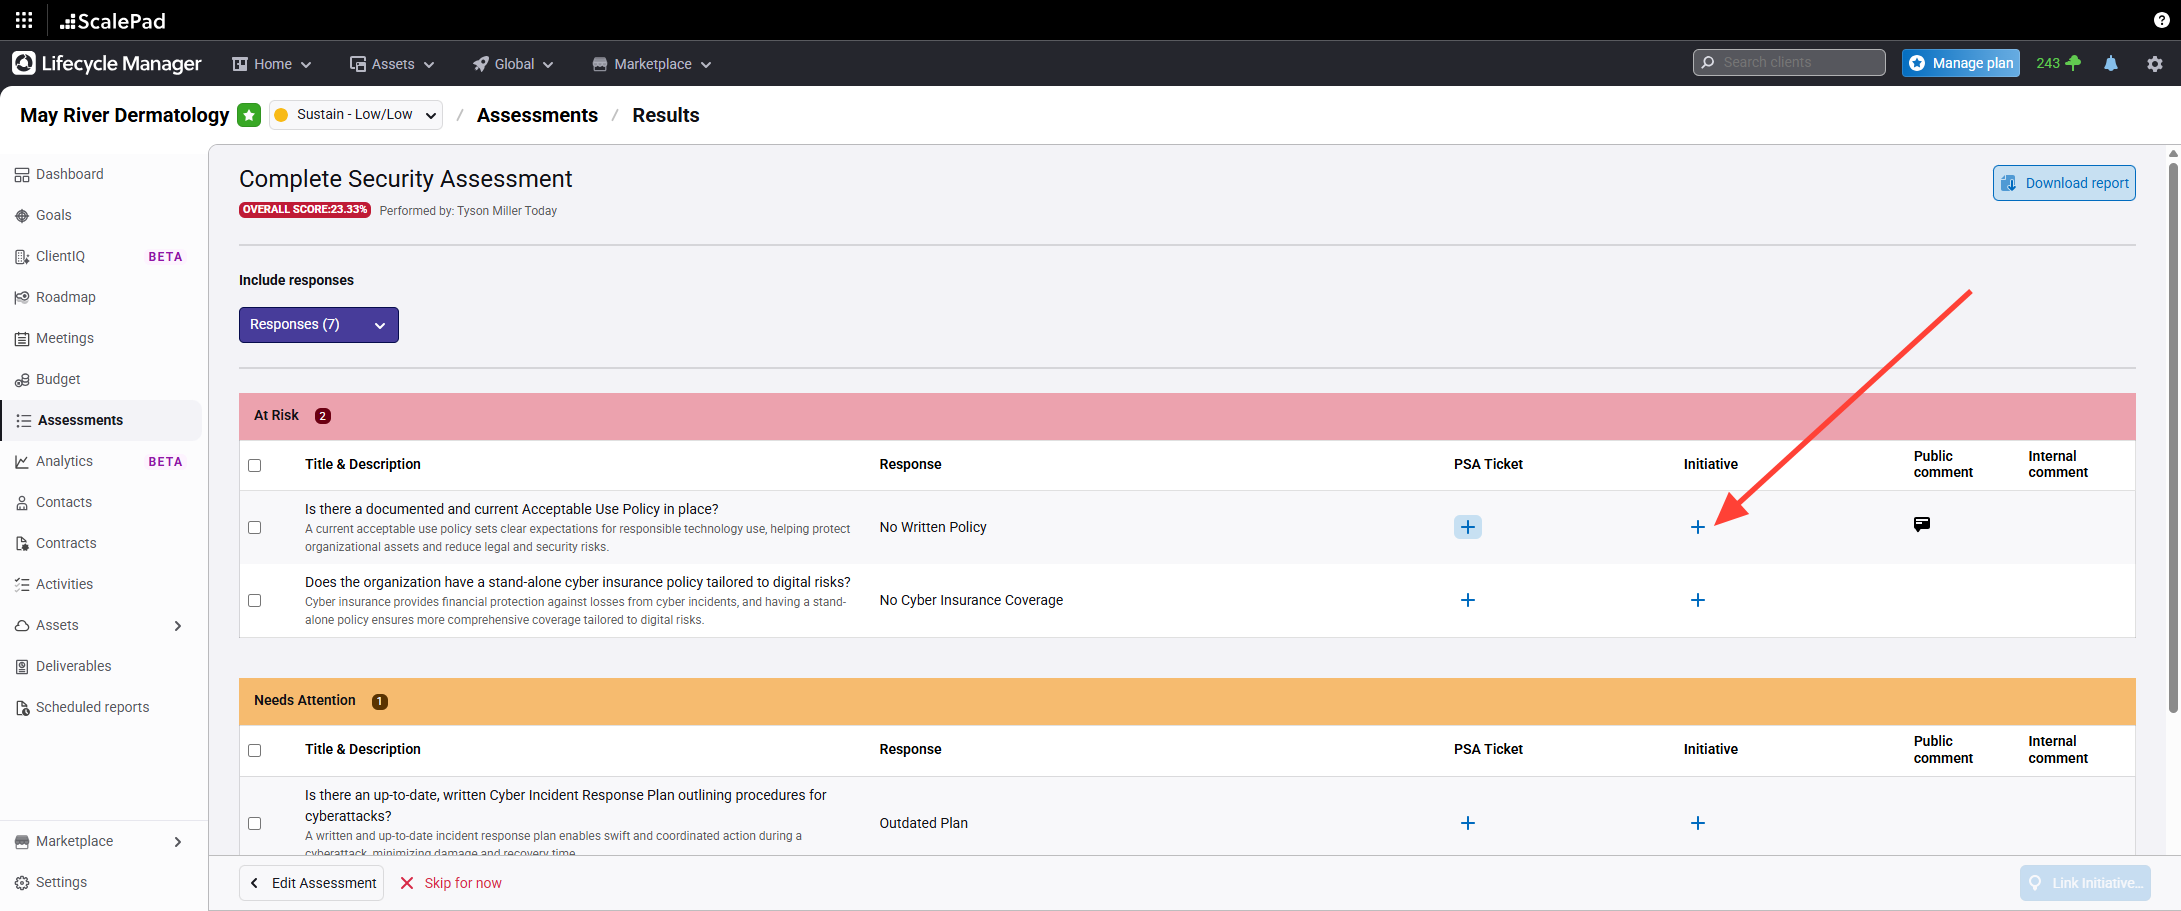Click the help question mark icon
Viewport: 2181px width, 911px height.
pos(2161,20)
